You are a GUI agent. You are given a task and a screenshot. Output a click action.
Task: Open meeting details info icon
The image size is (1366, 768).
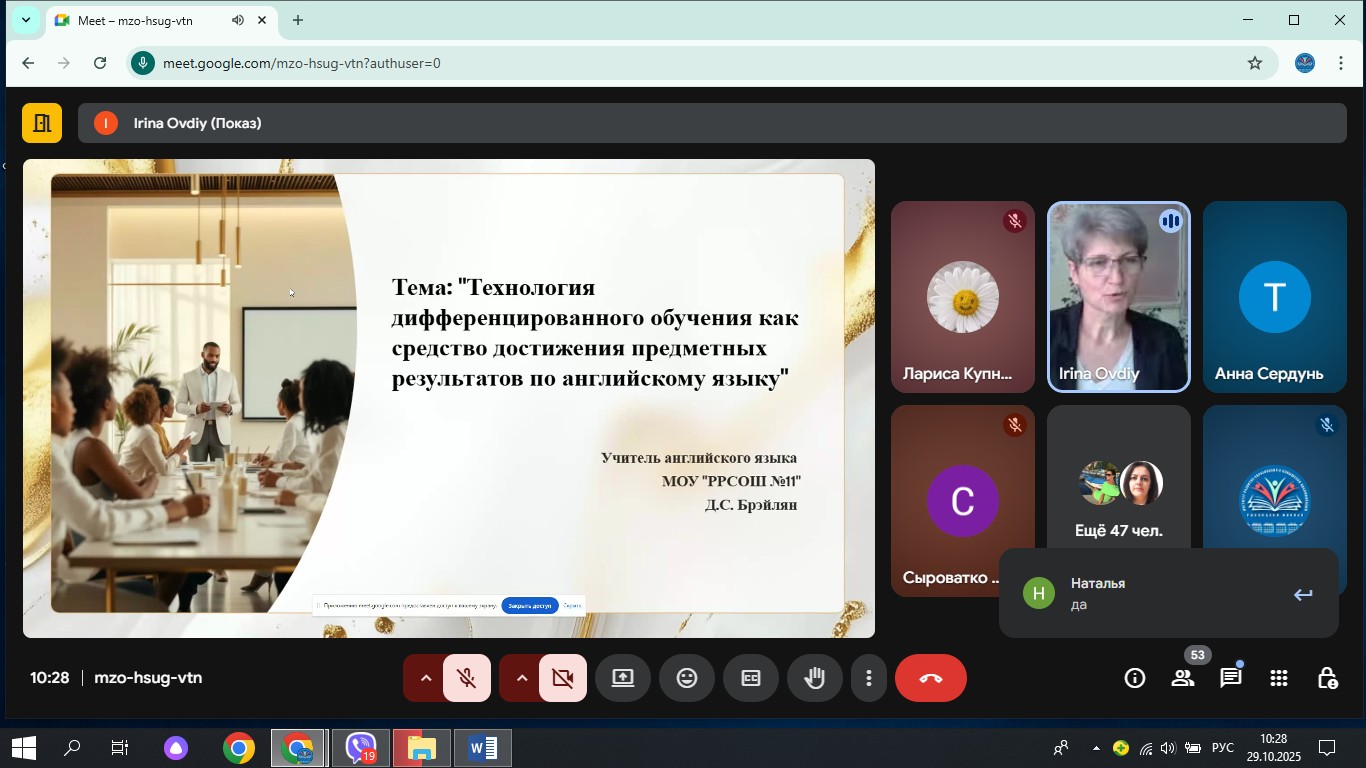pos(1134,678)
